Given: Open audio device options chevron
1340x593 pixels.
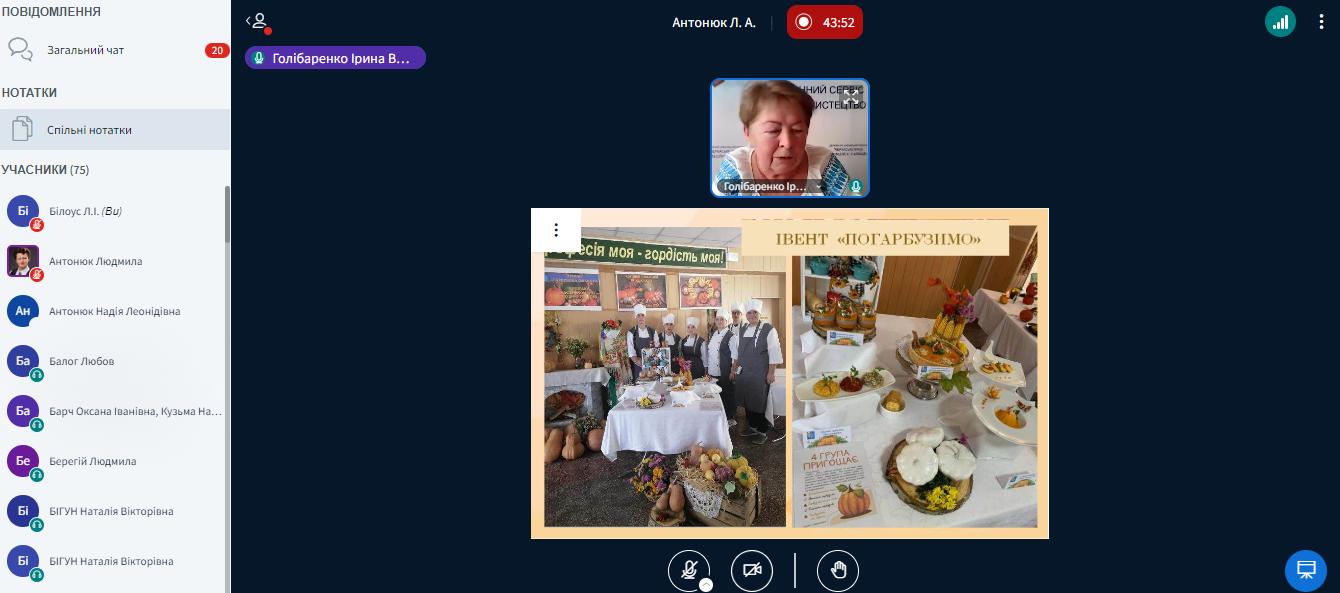Looking at the screenshot, I should click(x=706, y=585).
